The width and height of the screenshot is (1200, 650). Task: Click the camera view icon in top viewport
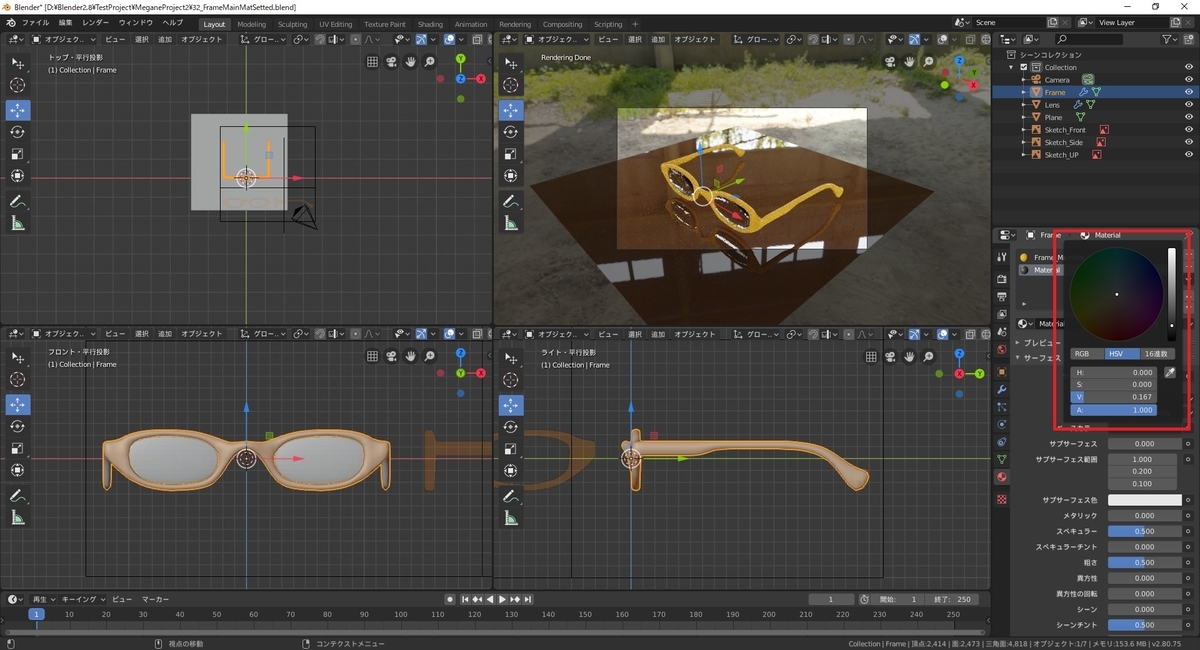(x=392, y=62)
